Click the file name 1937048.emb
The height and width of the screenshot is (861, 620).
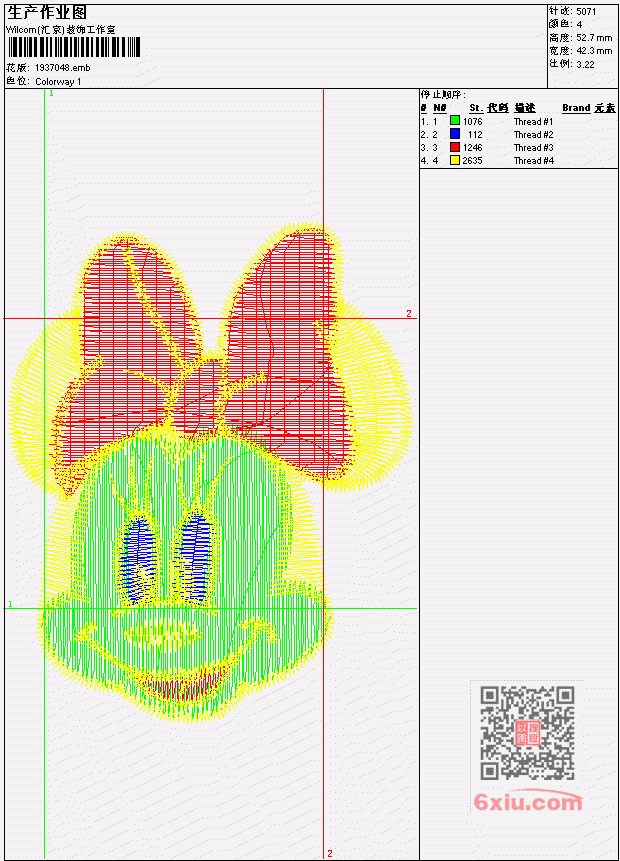63,68
